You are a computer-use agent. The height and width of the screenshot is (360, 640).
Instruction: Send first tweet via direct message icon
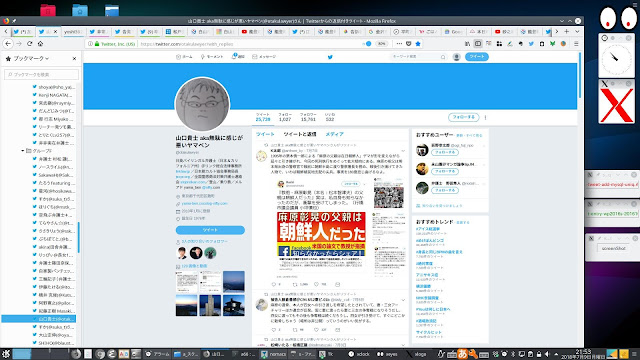tap(338, 284)
